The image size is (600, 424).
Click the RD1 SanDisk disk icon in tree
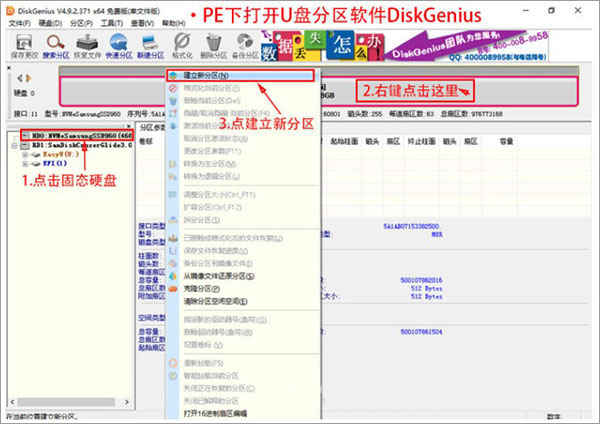25,146
